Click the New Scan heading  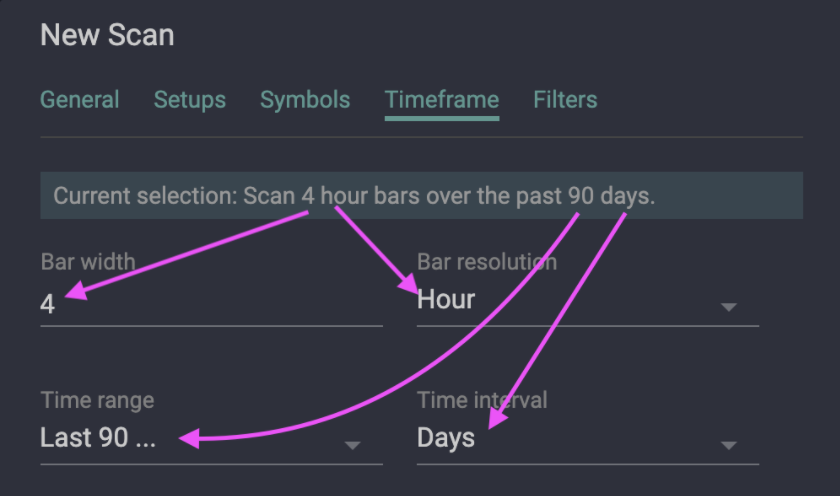coord(107,36)
